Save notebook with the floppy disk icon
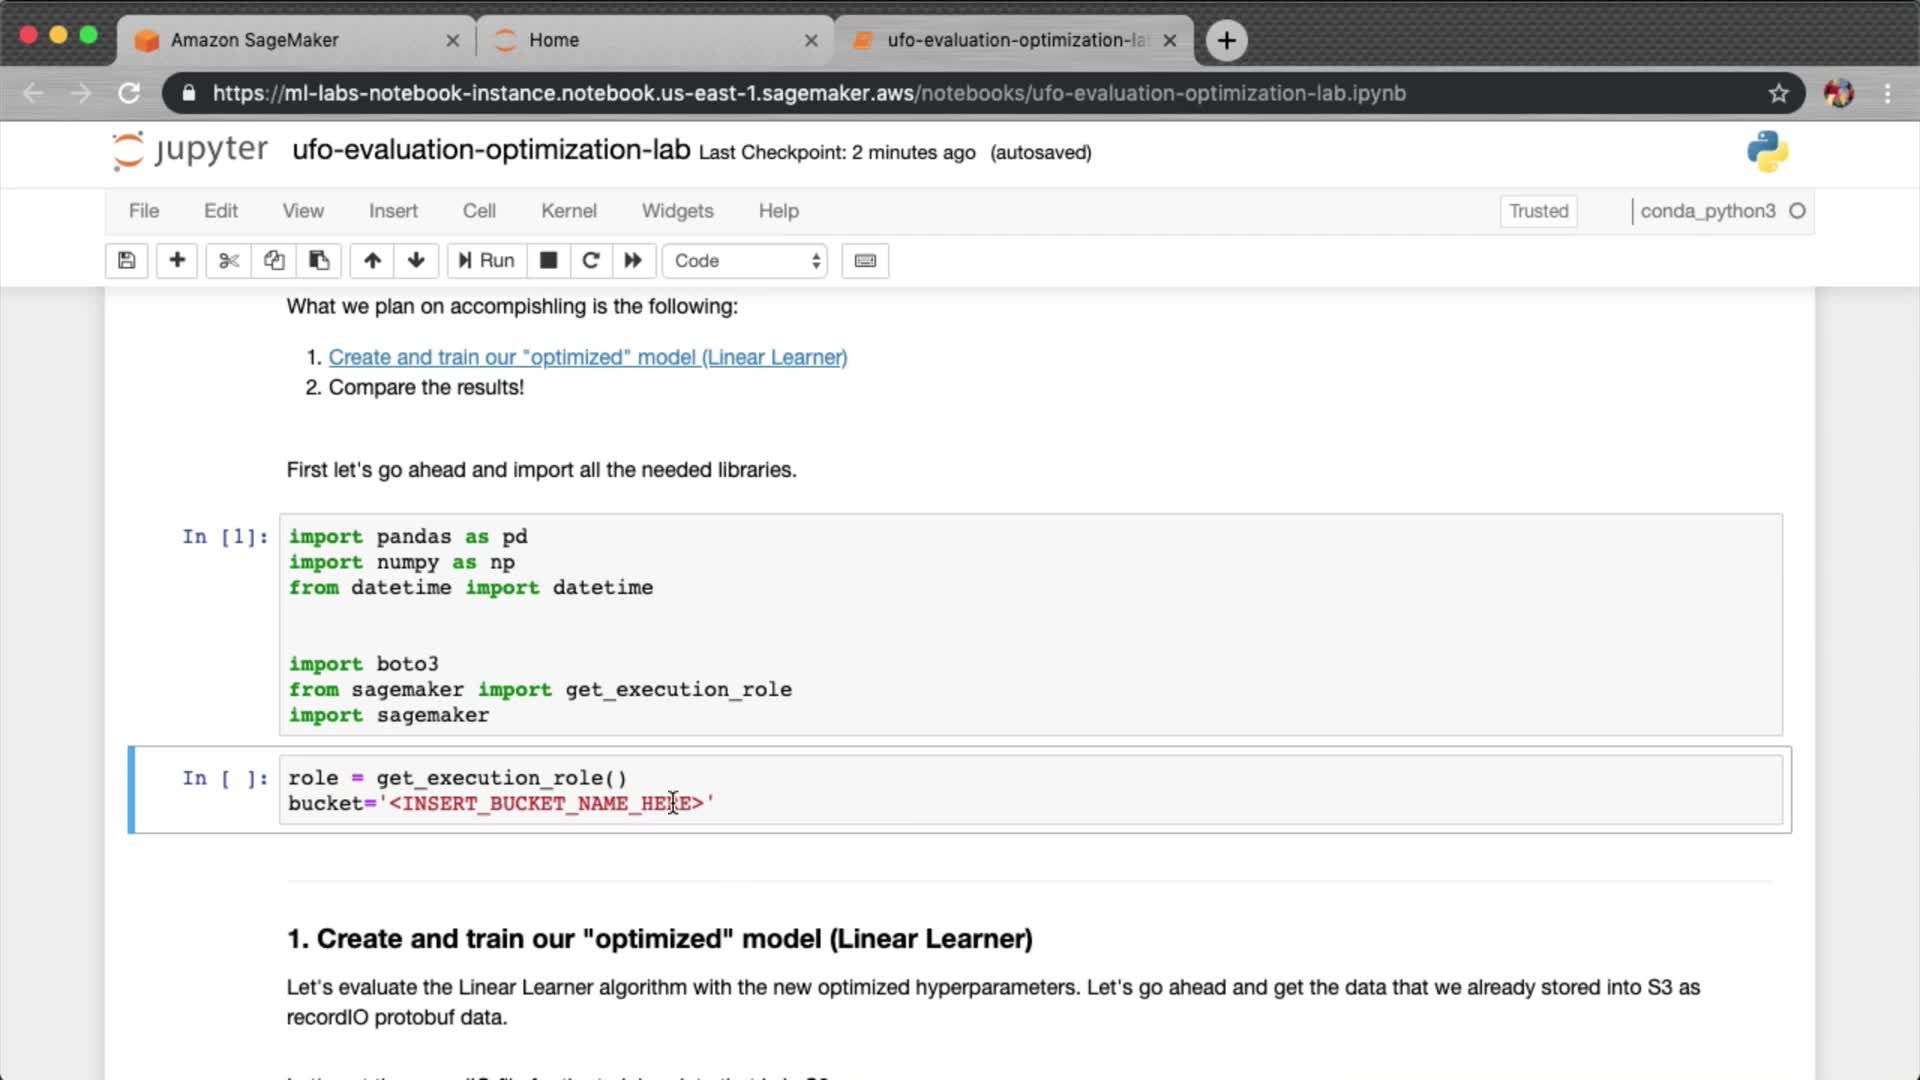Viewport: 1920px width, 1080px height. (126, 261)
